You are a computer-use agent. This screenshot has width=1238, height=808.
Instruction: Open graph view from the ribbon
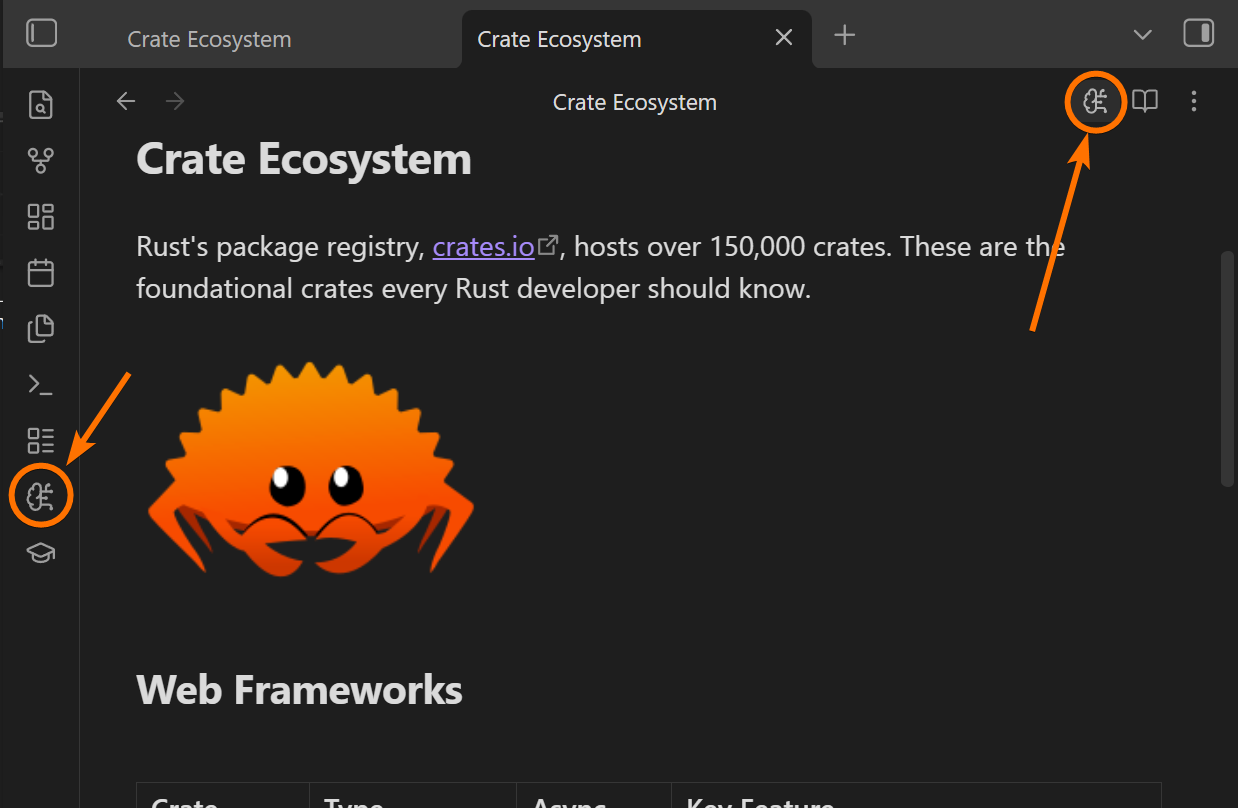click(41, 160)
